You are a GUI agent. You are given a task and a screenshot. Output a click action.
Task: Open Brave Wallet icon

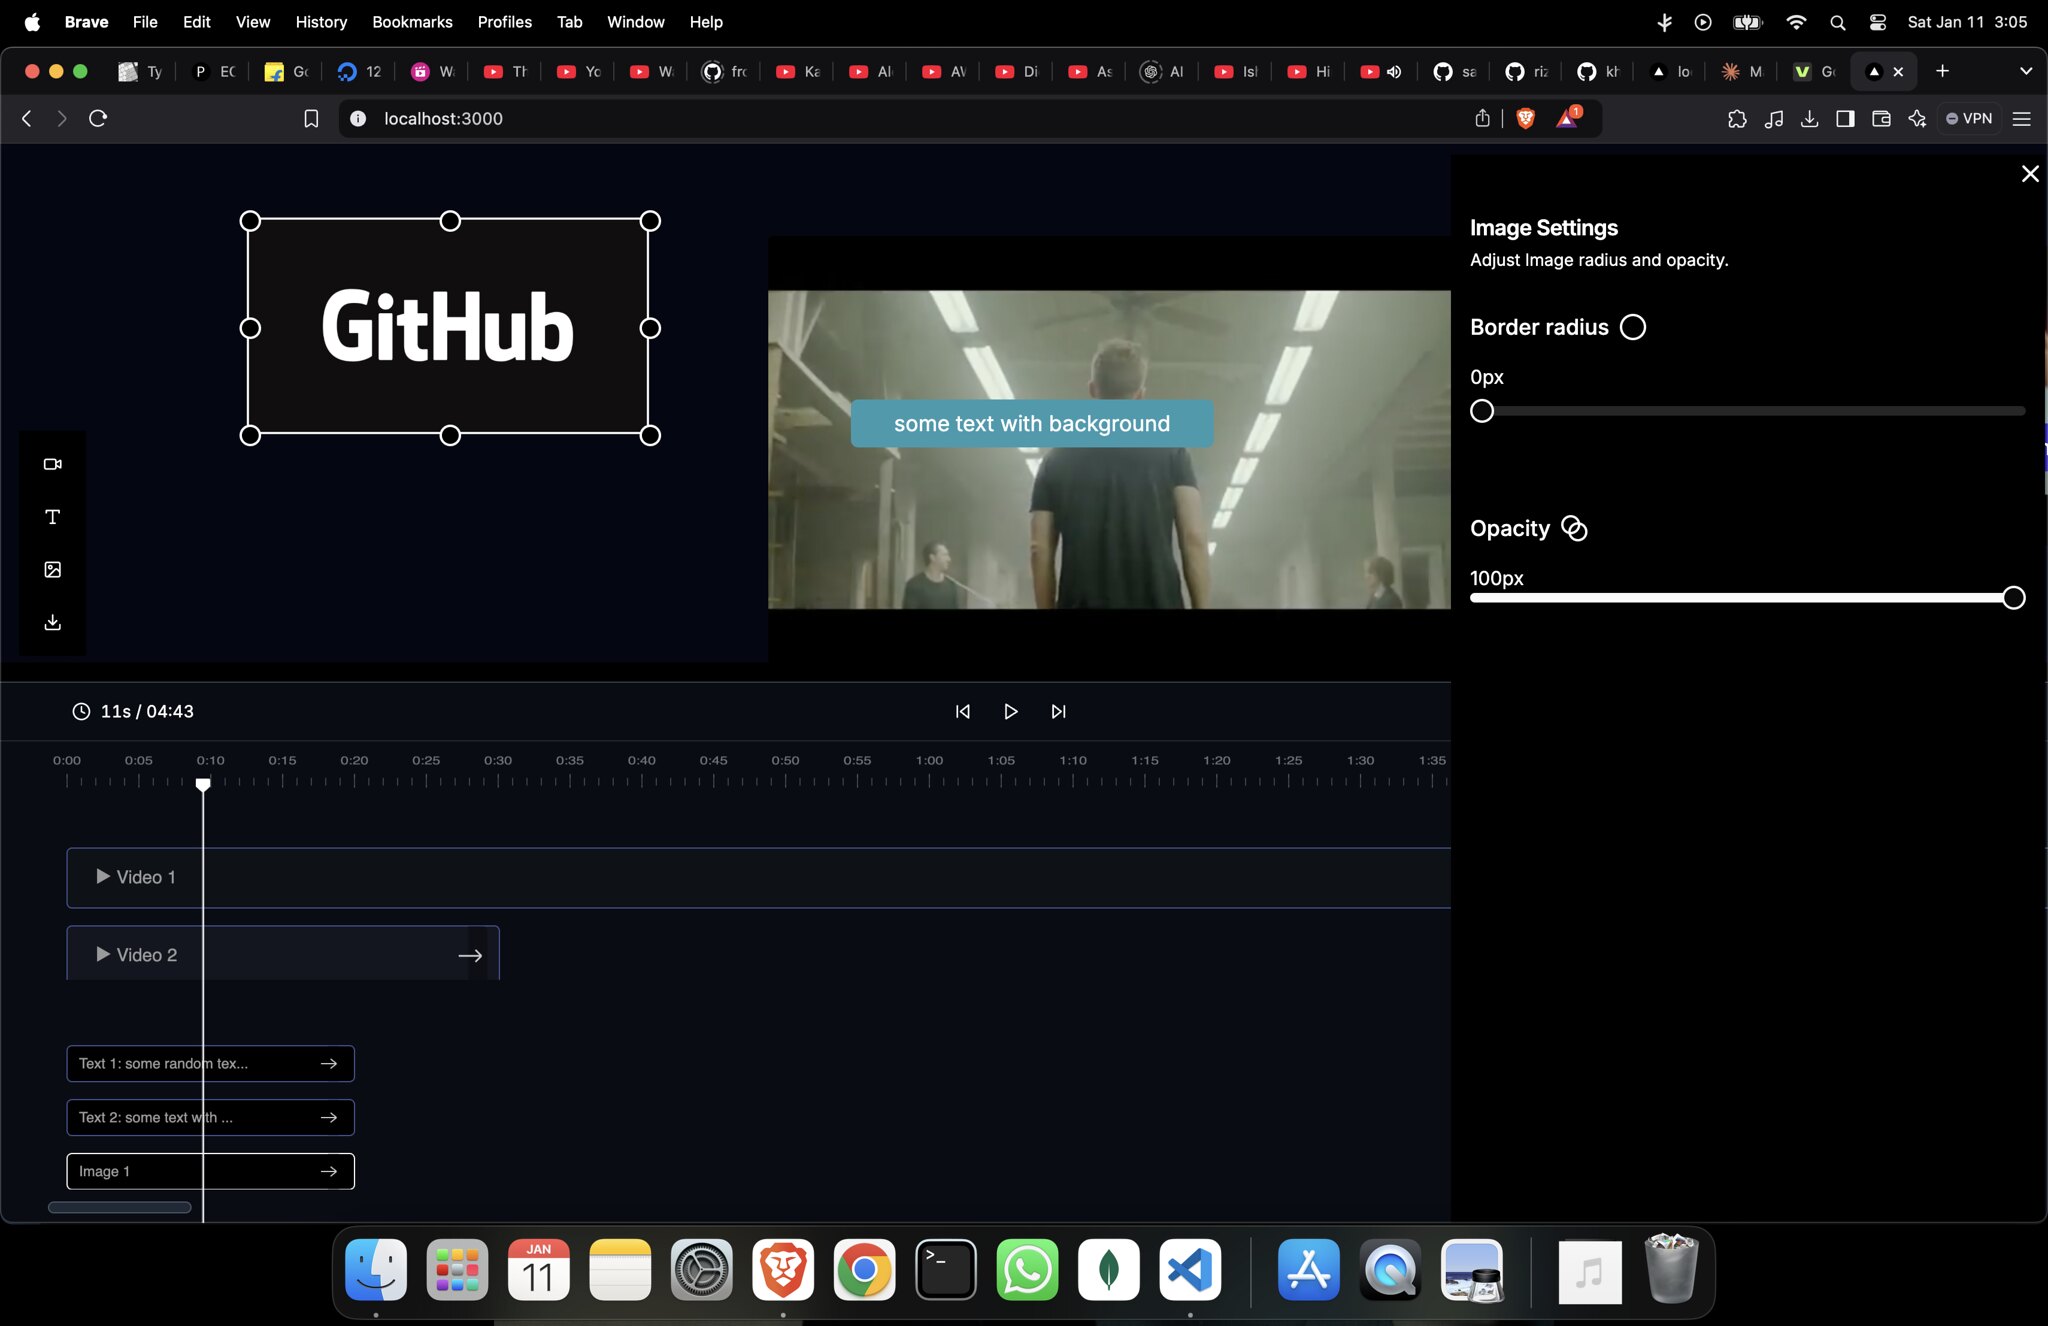click(x=1881, y=119)
